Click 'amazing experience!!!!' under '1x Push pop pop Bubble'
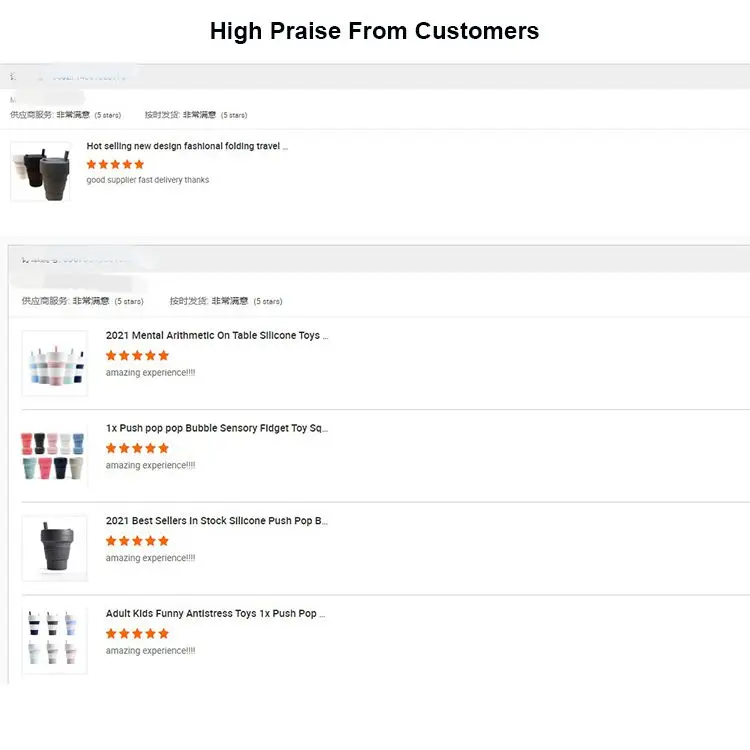 click(151, 465)
